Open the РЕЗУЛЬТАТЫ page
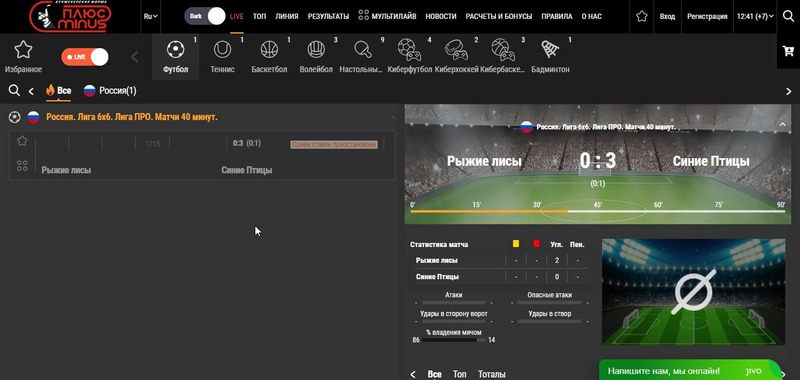This screenshot has width=800, height=380. coord(328,16)
